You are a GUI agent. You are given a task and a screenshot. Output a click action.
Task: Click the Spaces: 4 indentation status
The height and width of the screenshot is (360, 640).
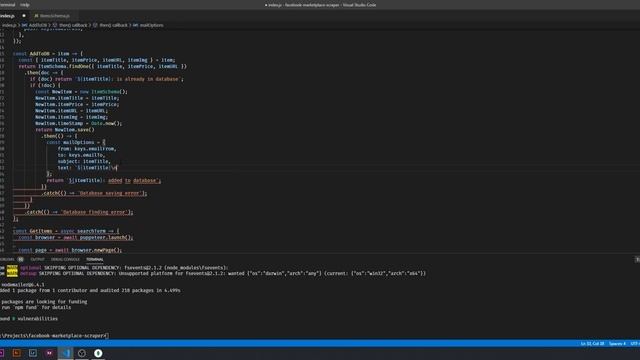coord(617,344)
